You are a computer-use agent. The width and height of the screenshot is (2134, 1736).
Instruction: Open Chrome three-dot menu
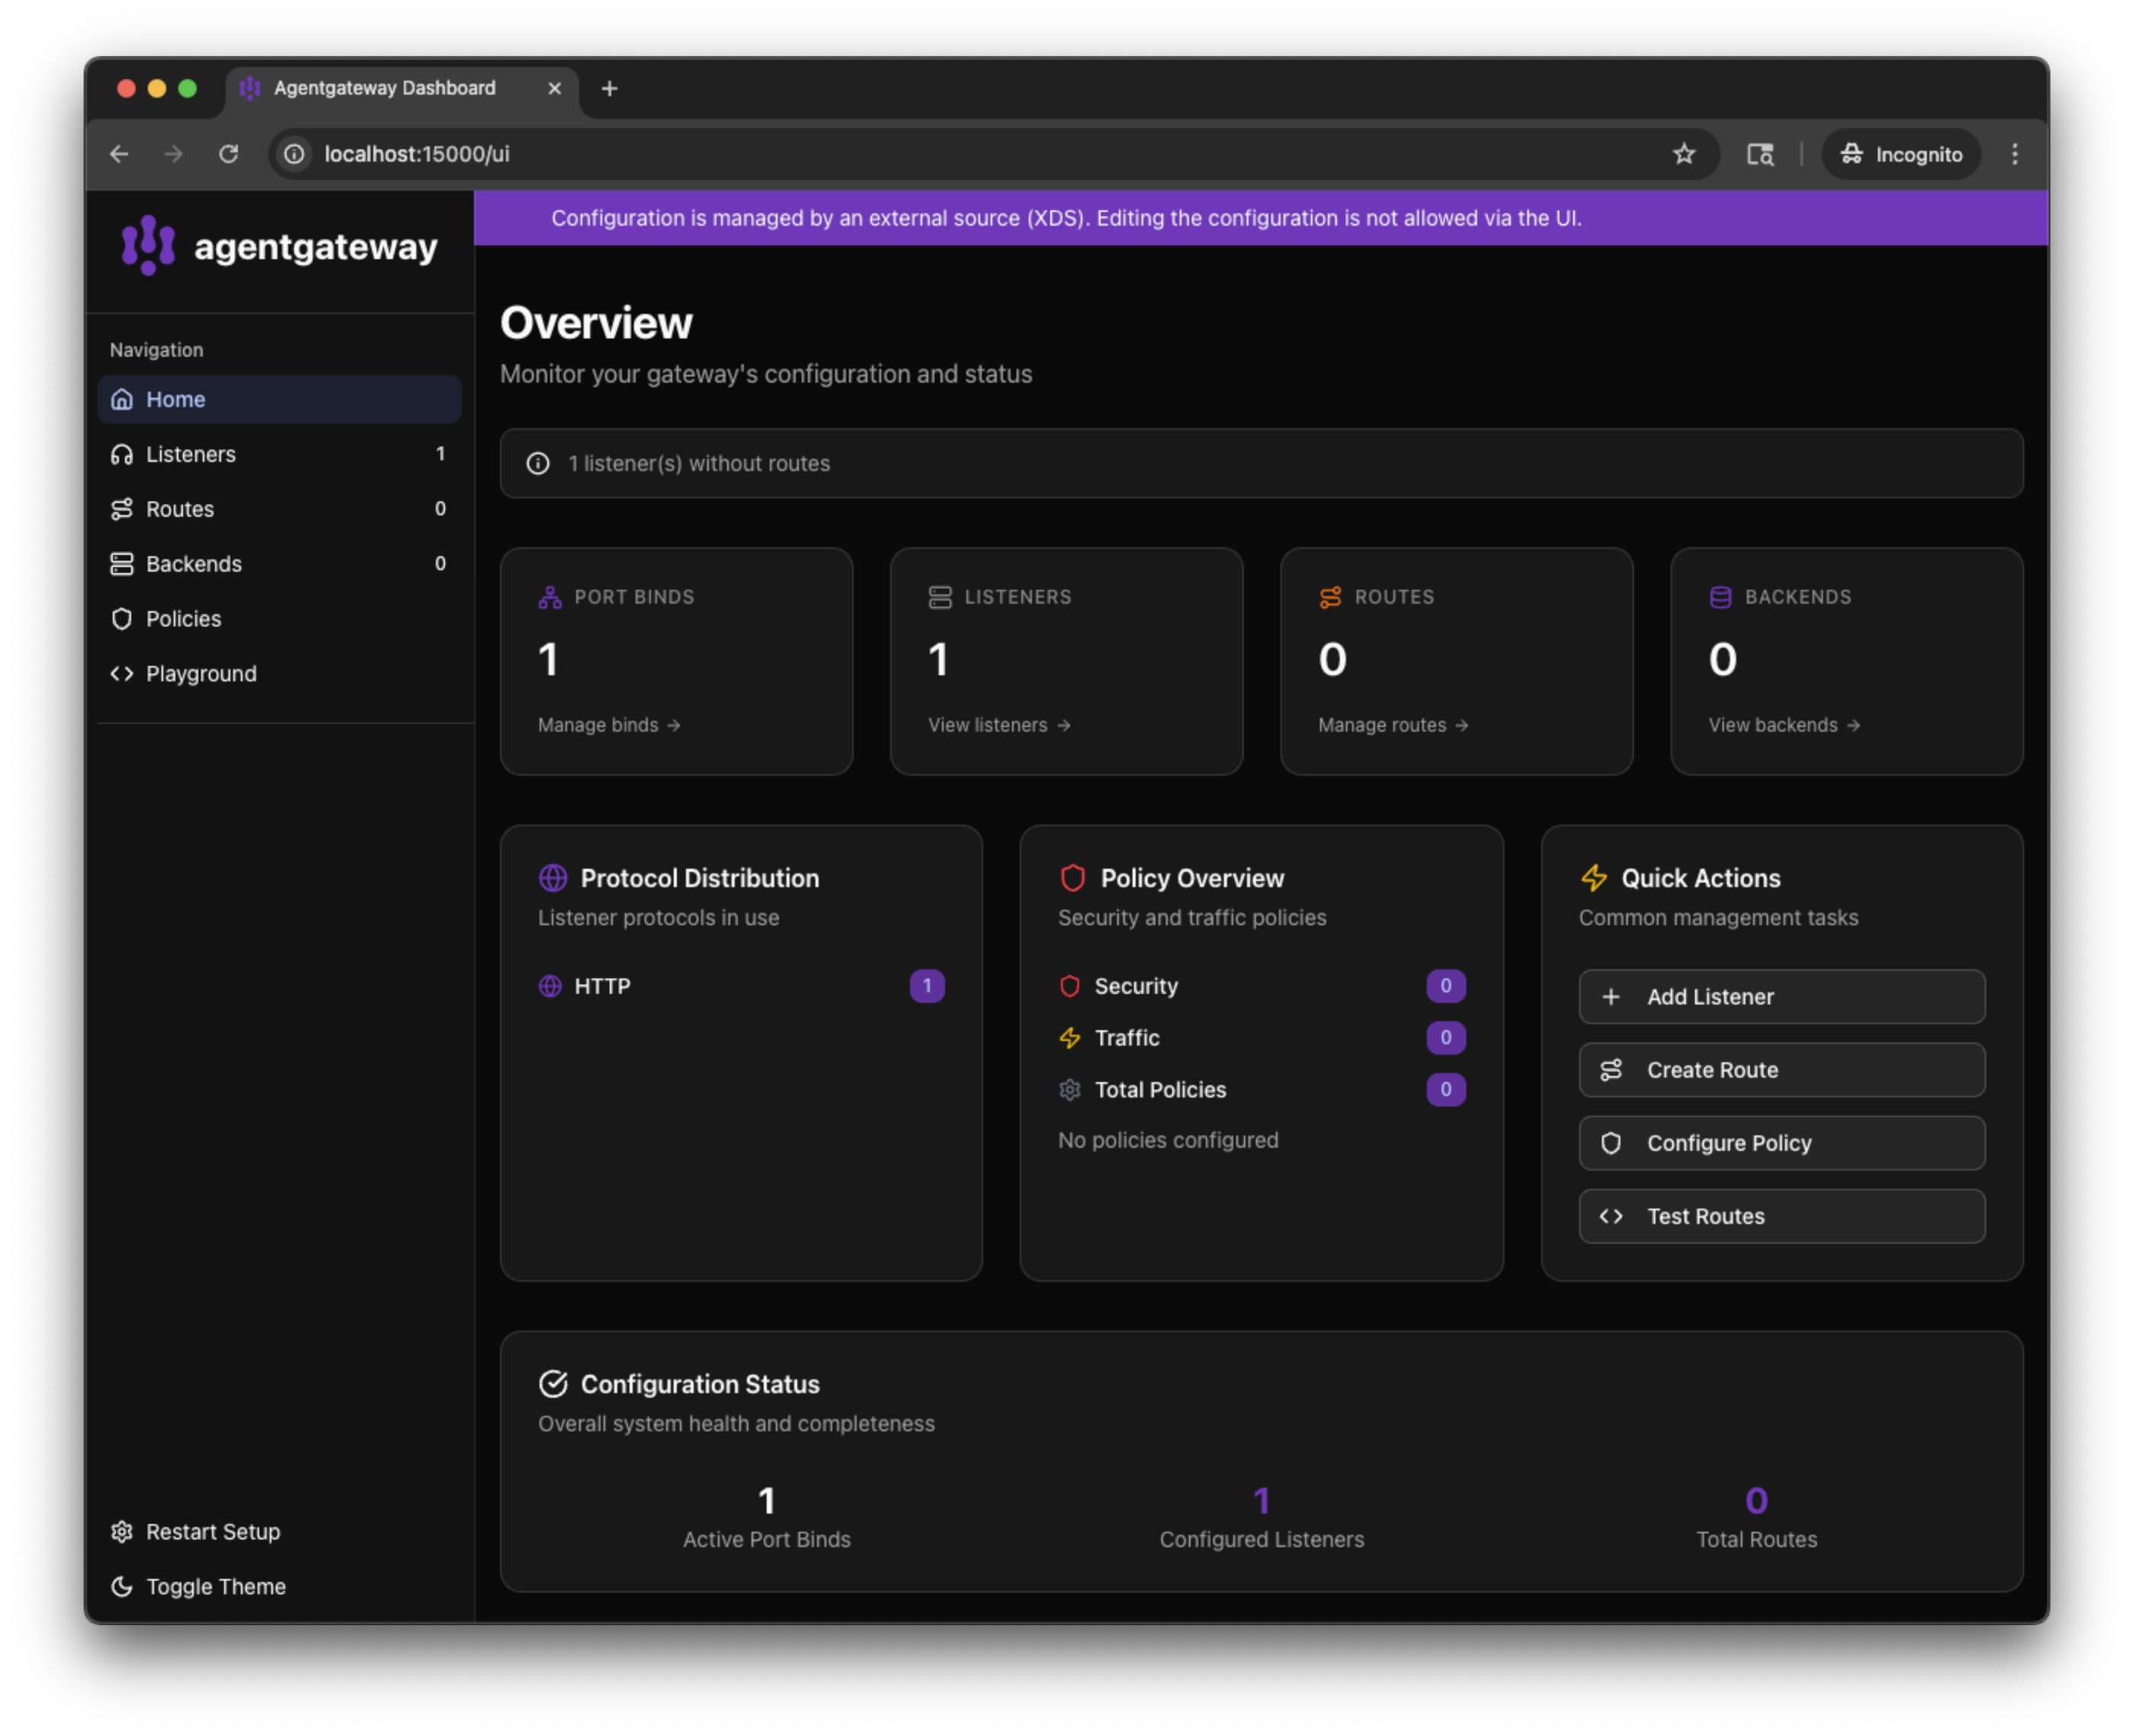pos(2015,154)
